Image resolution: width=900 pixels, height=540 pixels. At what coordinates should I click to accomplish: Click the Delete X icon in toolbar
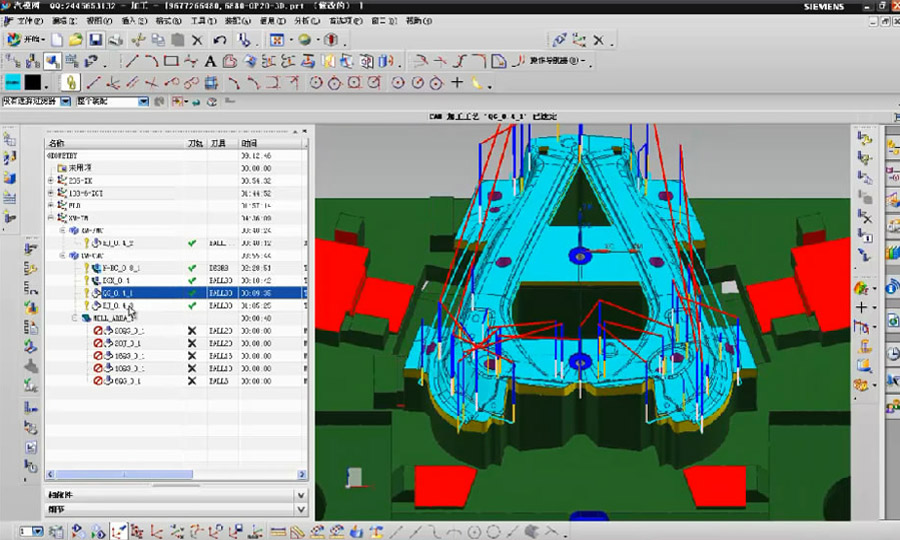[x=197, y=40]
